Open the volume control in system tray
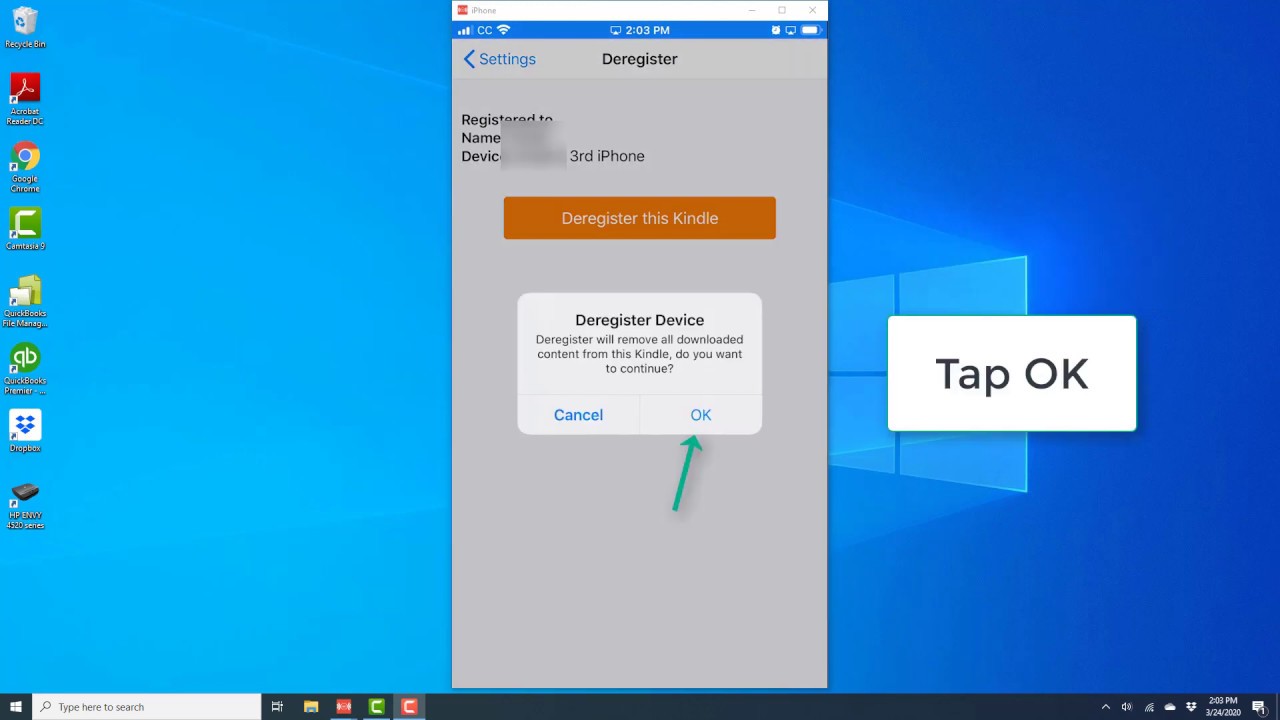Image resolution: width=1280 pixels, height=720 pixels. tap(1127, 707)
